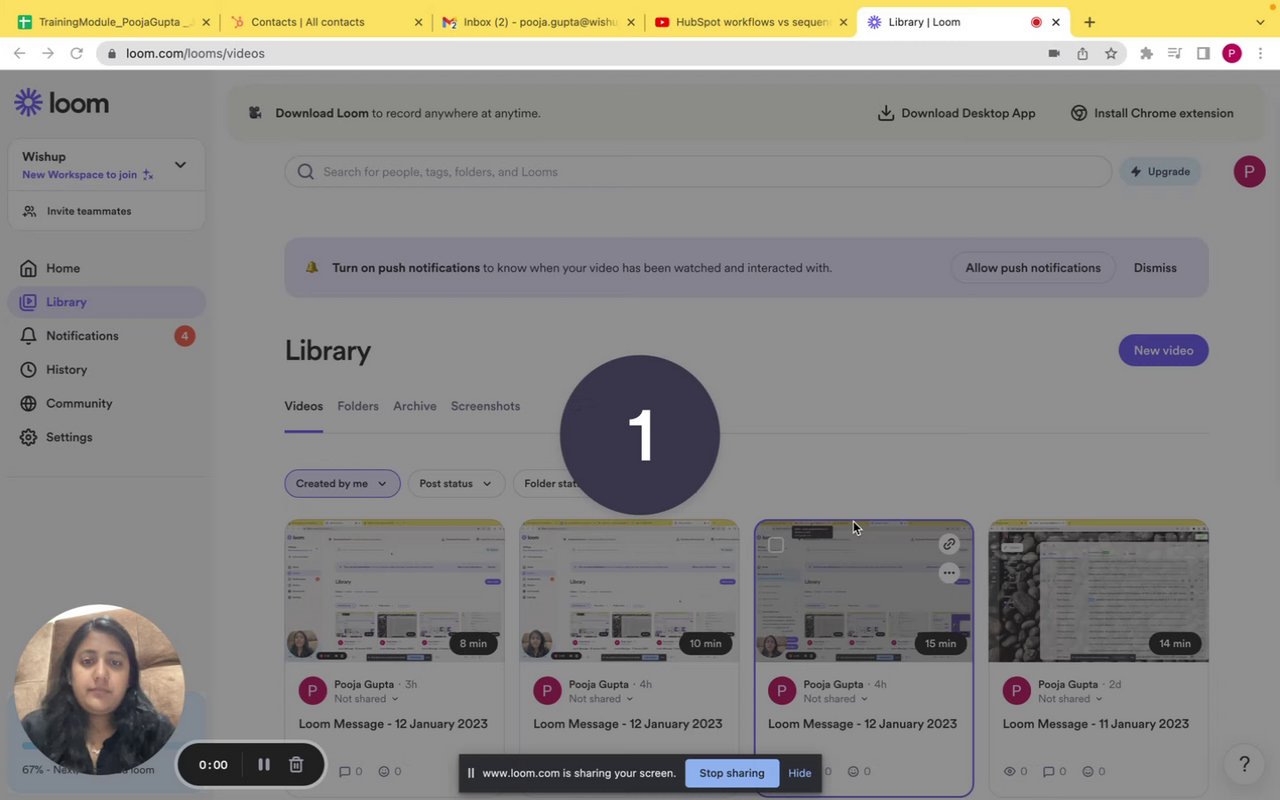1280x800 pixels.
Task: Delete the recording with trash icon
Action: (296, 765)
